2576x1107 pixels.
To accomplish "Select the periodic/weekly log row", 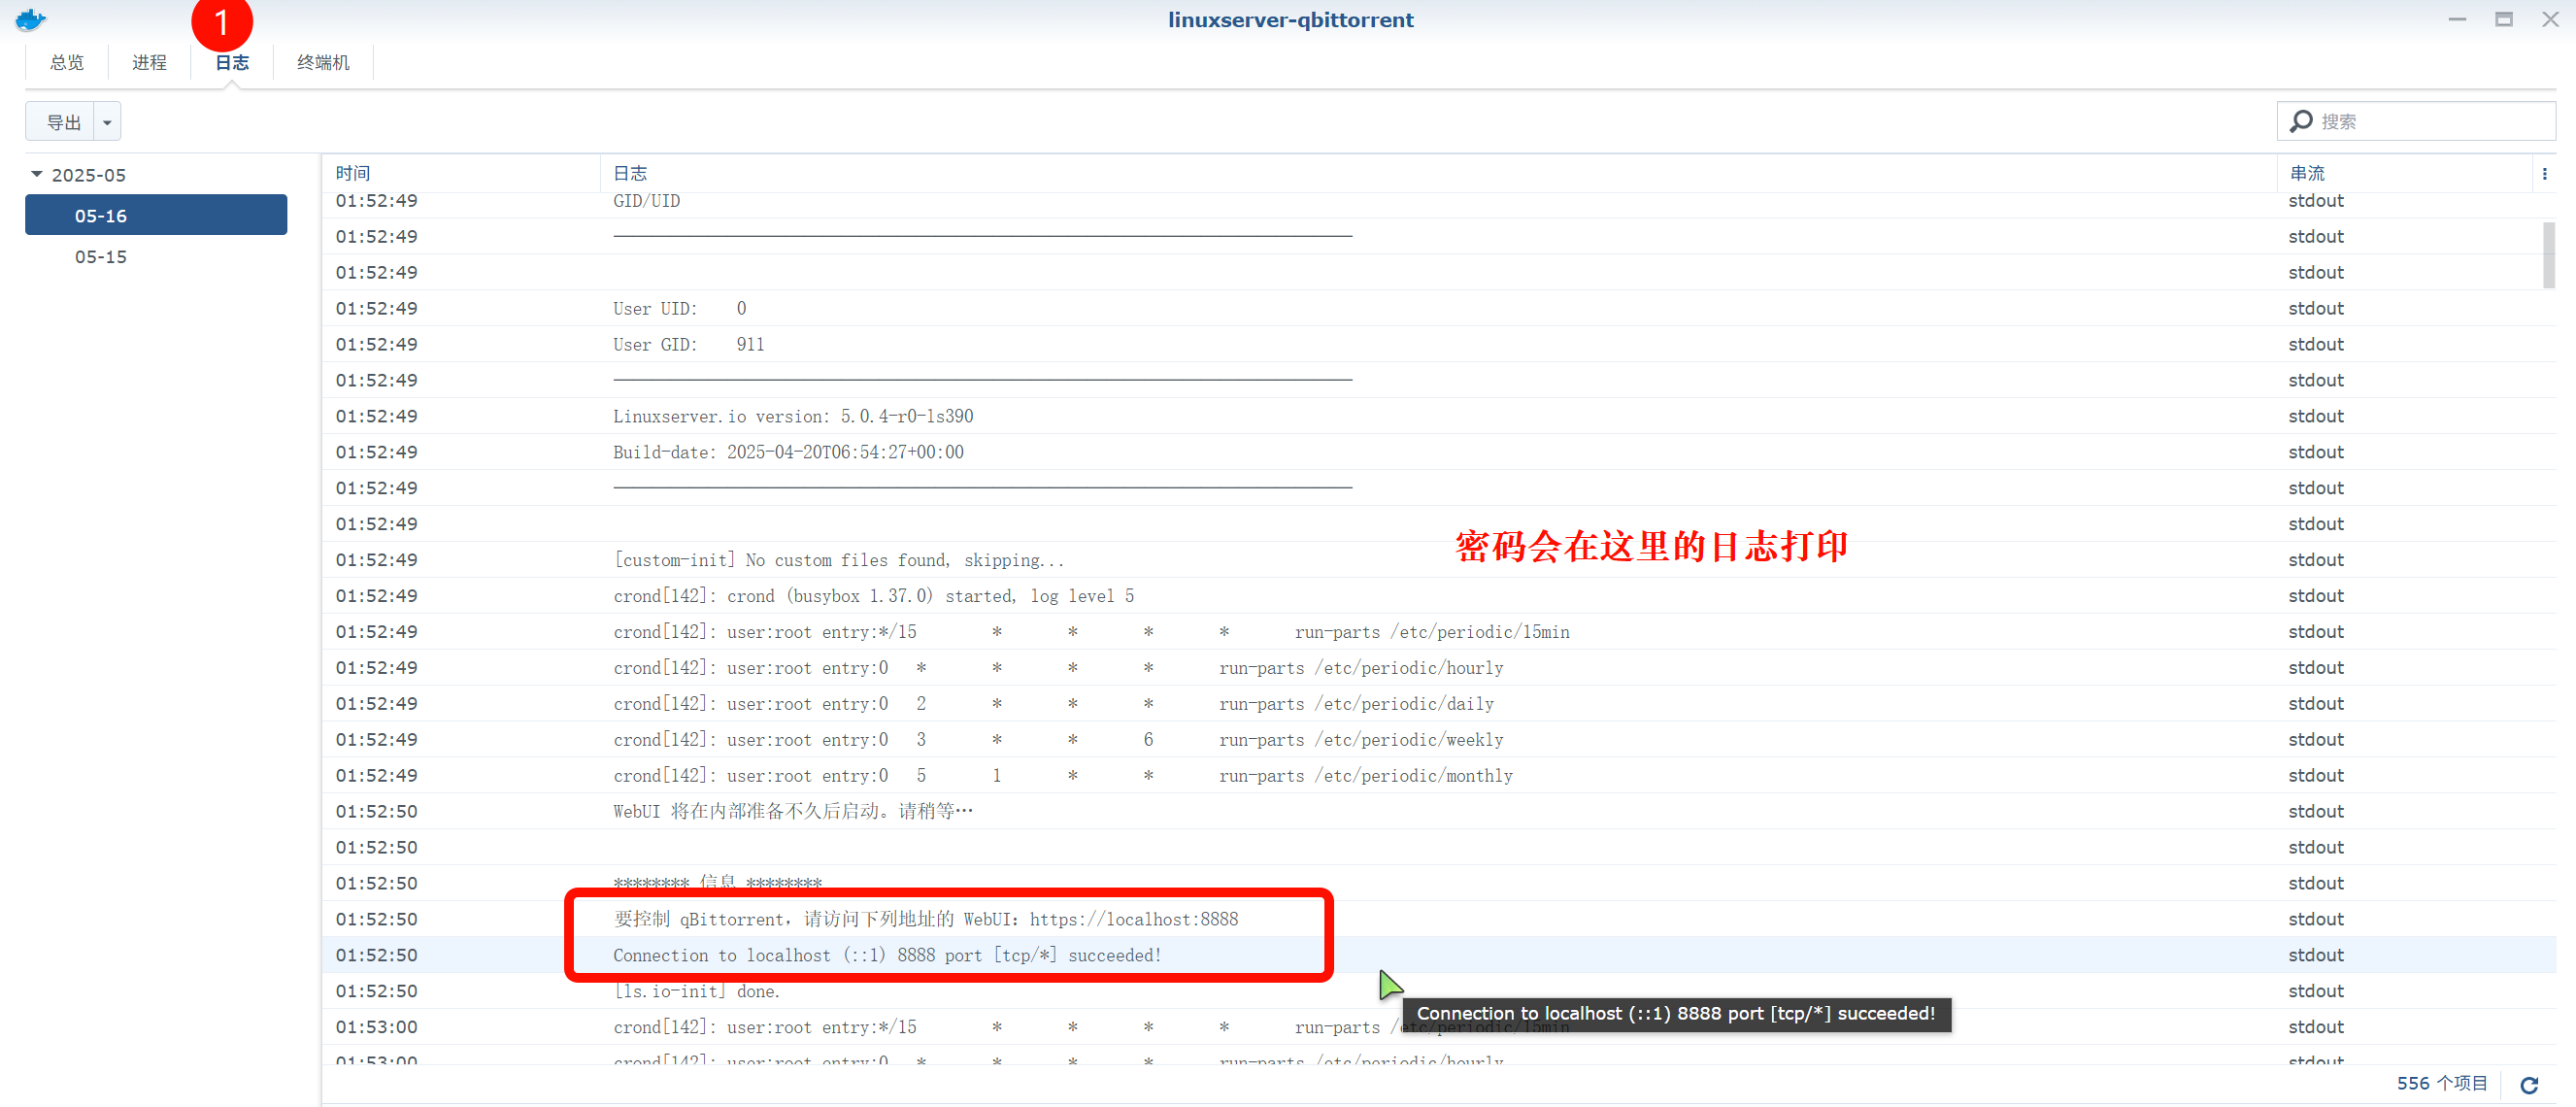I will point(1438,740).
